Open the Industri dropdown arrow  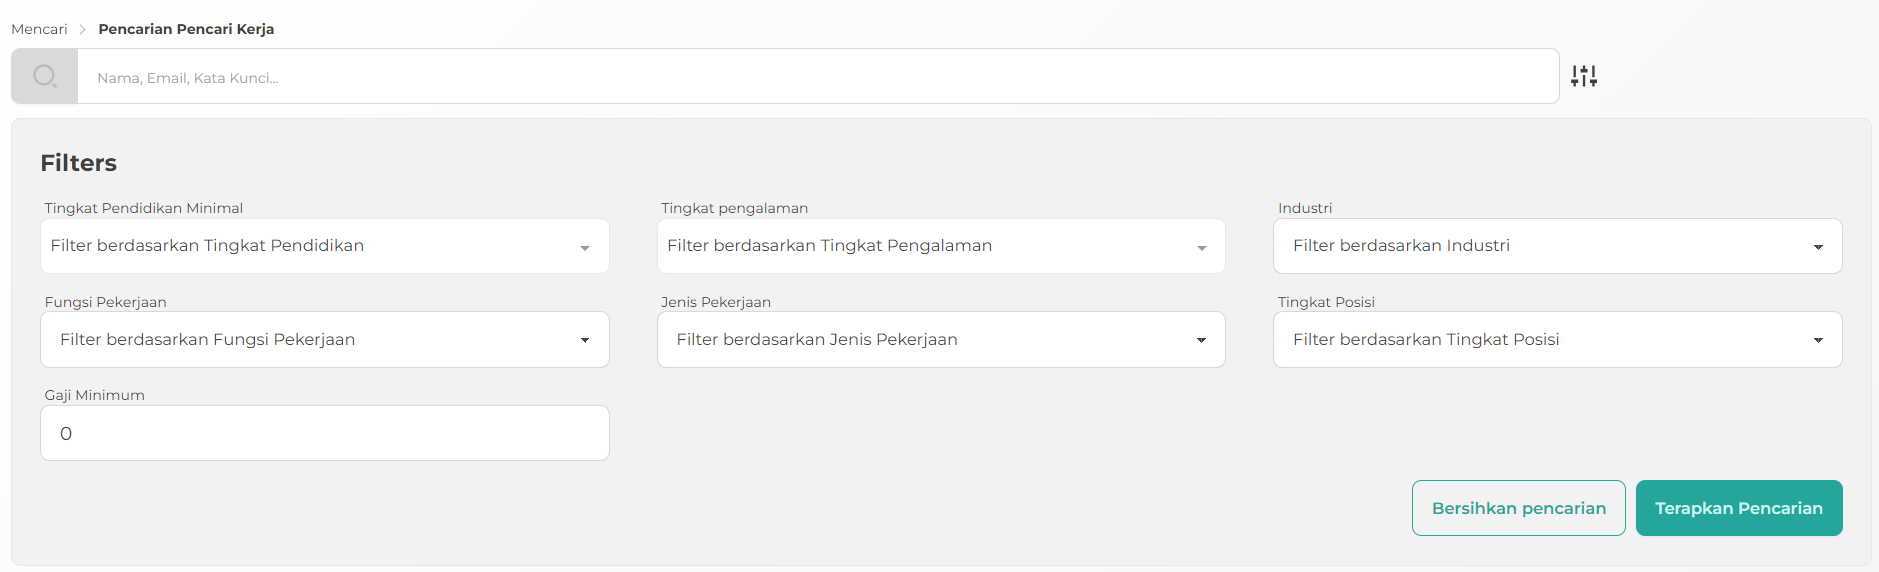pos(1818,247)
